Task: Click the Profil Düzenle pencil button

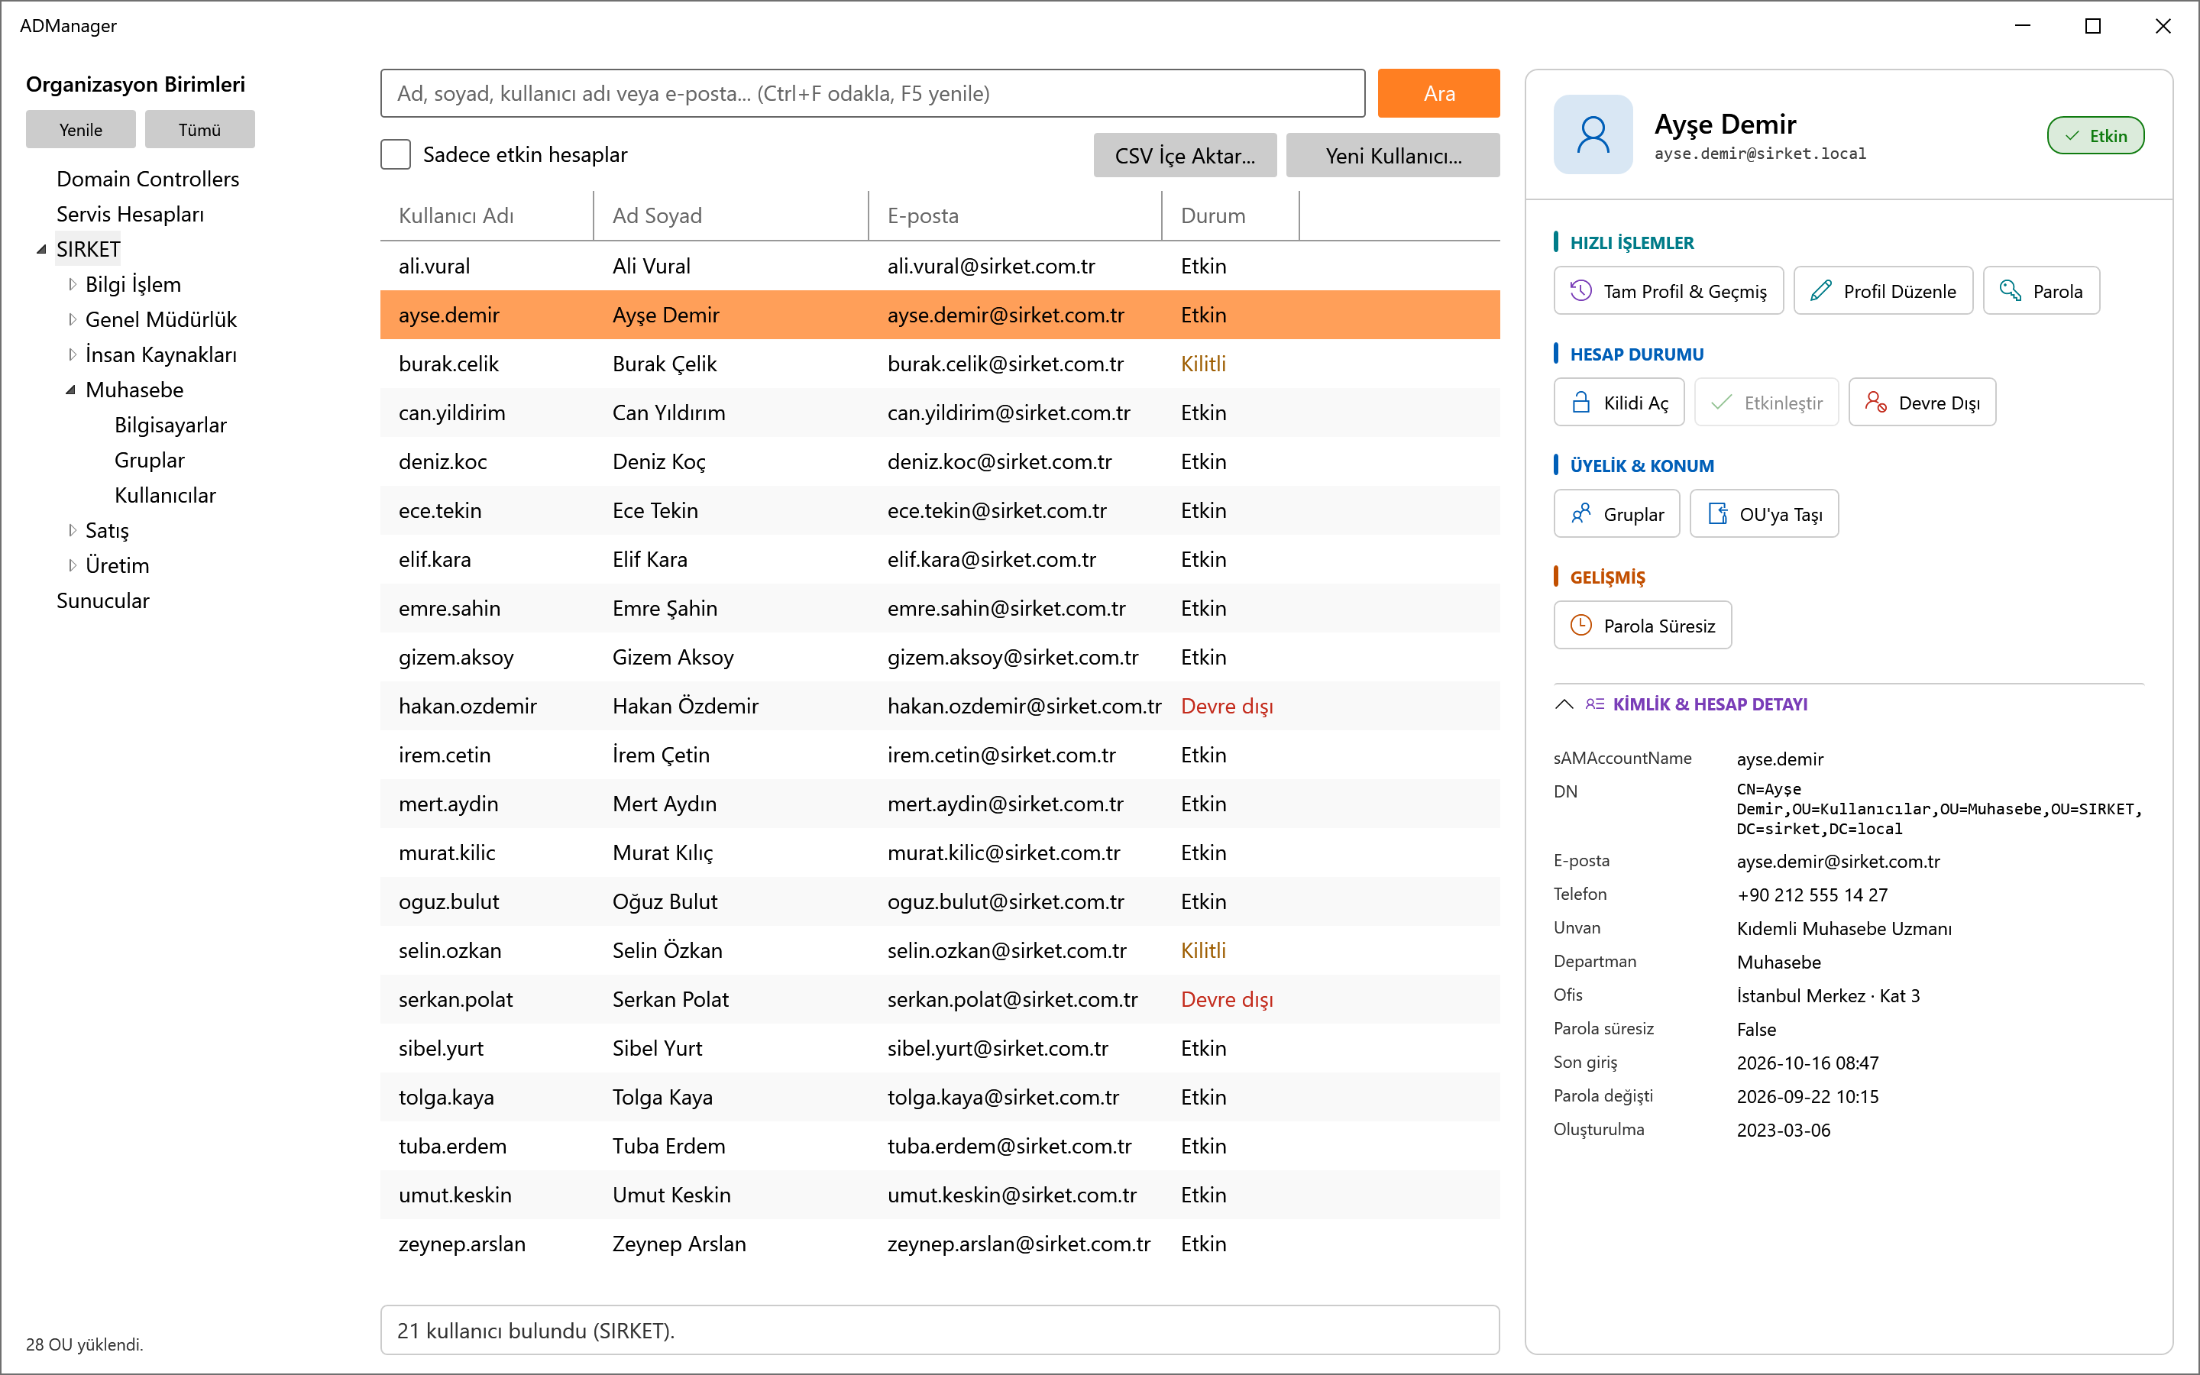Action: (1883, 291)
